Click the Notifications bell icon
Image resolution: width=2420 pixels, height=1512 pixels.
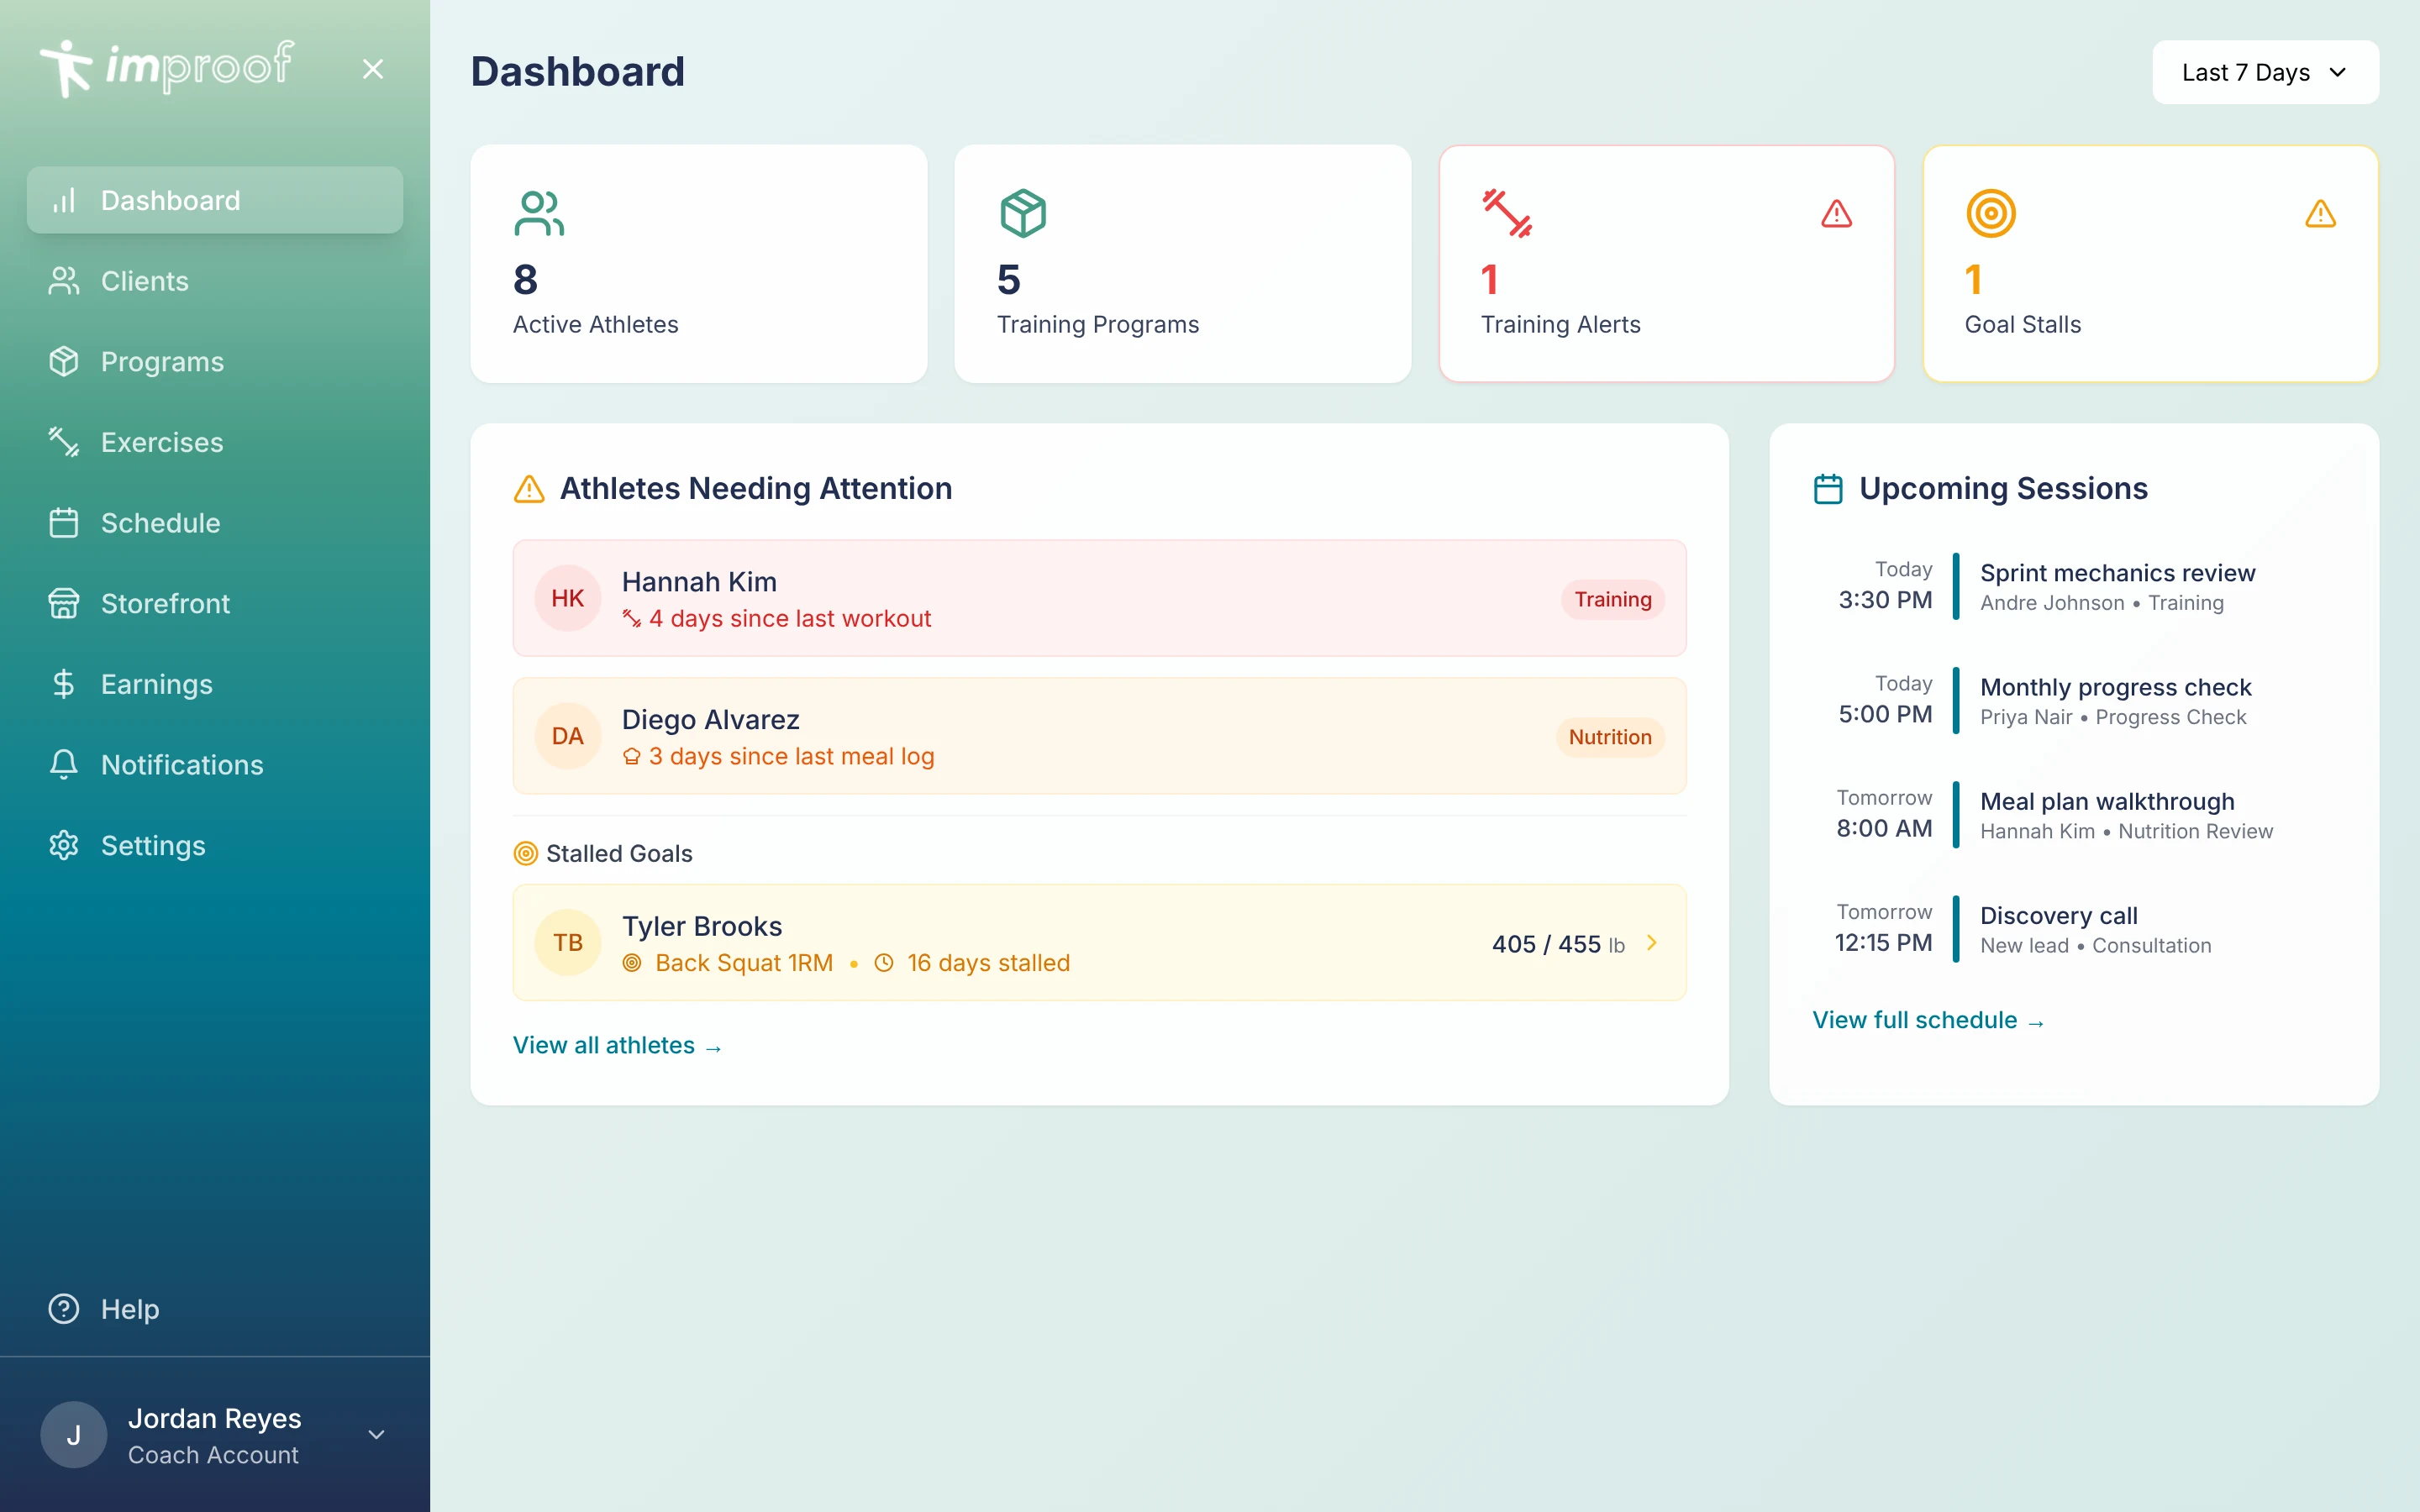pyautogui.click(x=64, y=764)
